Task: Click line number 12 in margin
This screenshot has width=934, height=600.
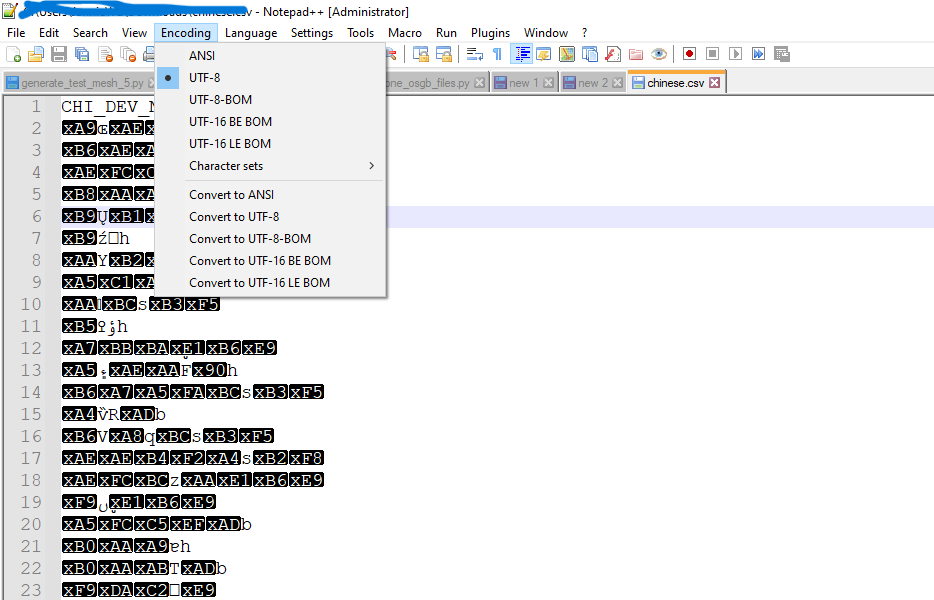Action: click(x=31, y=348)
